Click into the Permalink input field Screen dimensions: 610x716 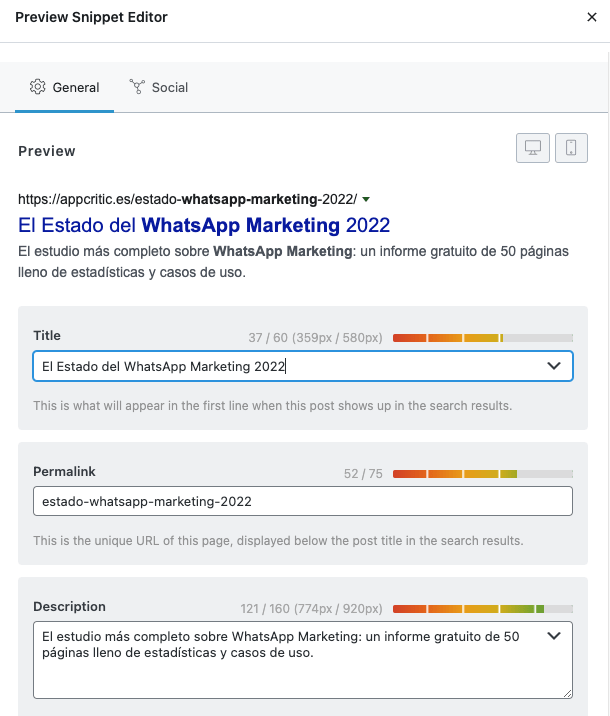point(300,501)
